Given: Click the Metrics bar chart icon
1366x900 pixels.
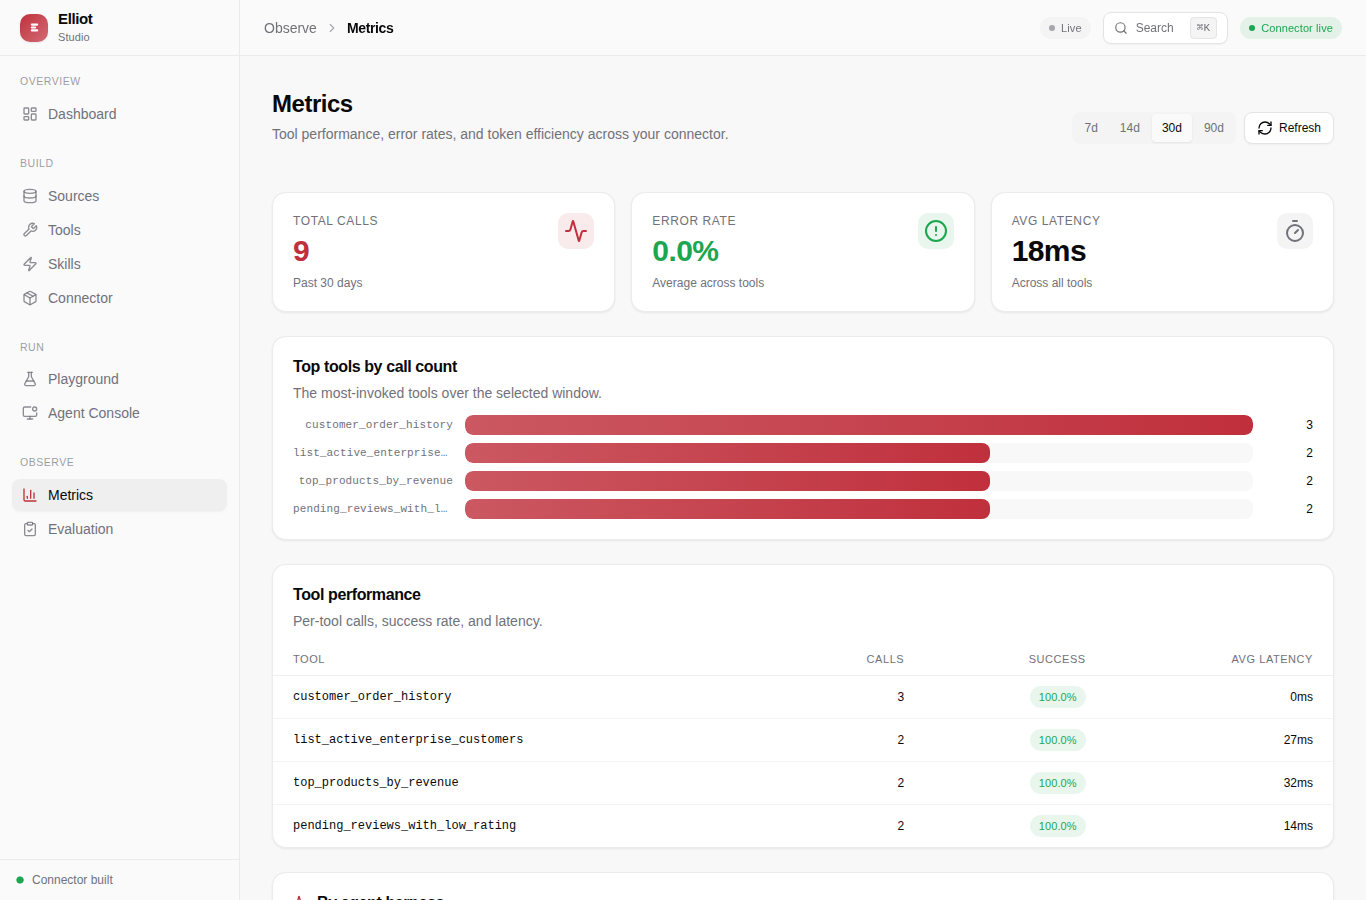Looking at the screenshot, I should [x=30, y=495].
